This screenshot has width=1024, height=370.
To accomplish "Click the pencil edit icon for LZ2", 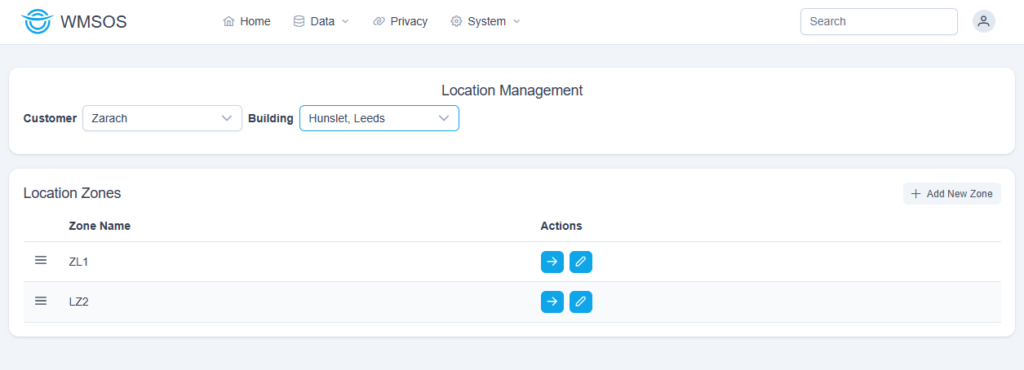I will point(581,302).
